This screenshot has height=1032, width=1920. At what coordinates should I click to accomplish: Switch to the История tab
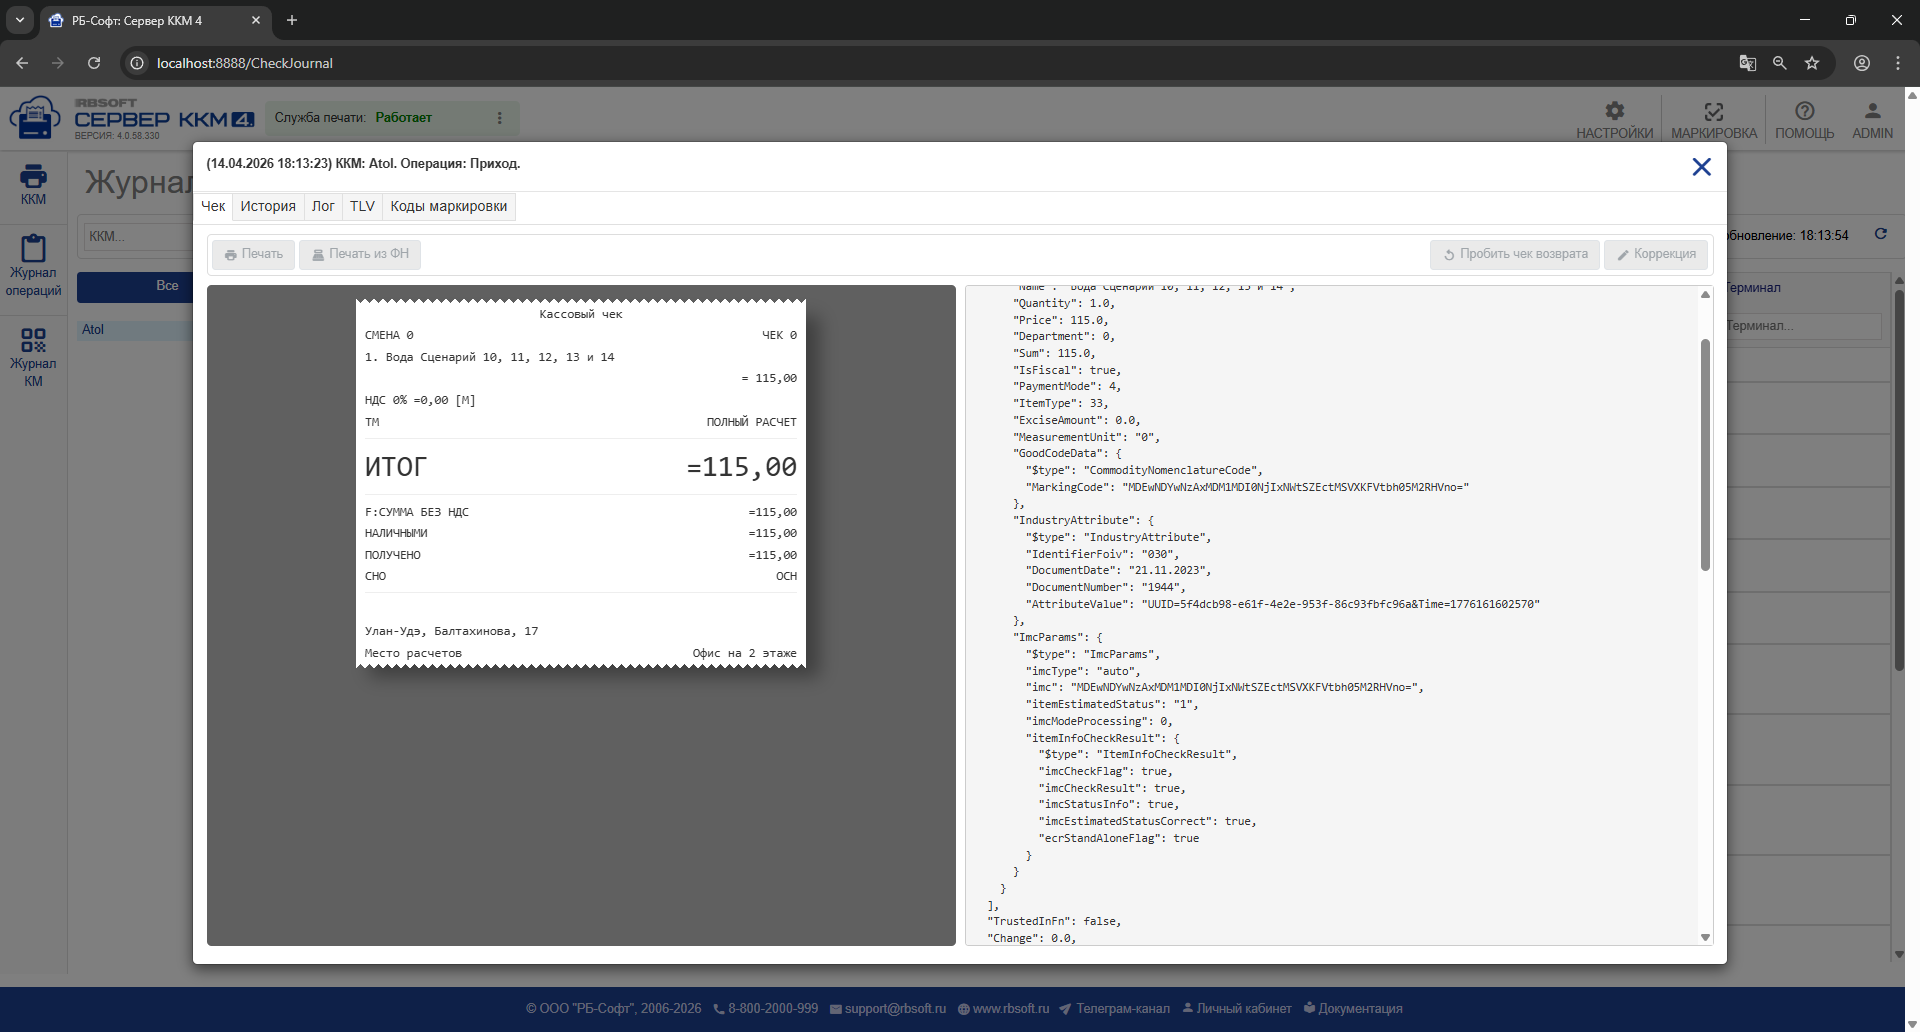(x=268, y=206)
